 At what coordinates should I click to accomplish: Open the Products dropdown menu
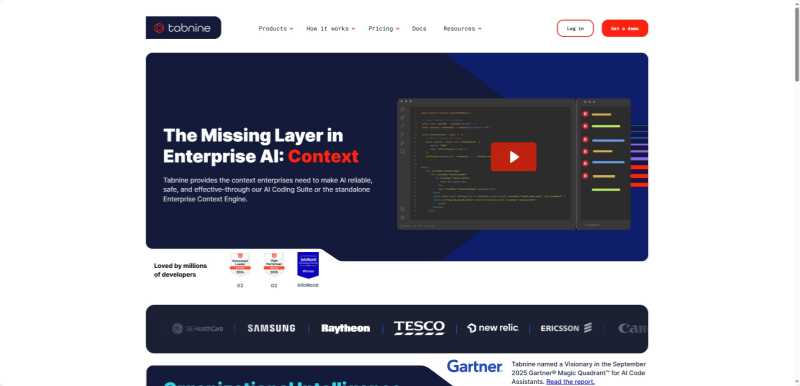click(x=276, y=29)
